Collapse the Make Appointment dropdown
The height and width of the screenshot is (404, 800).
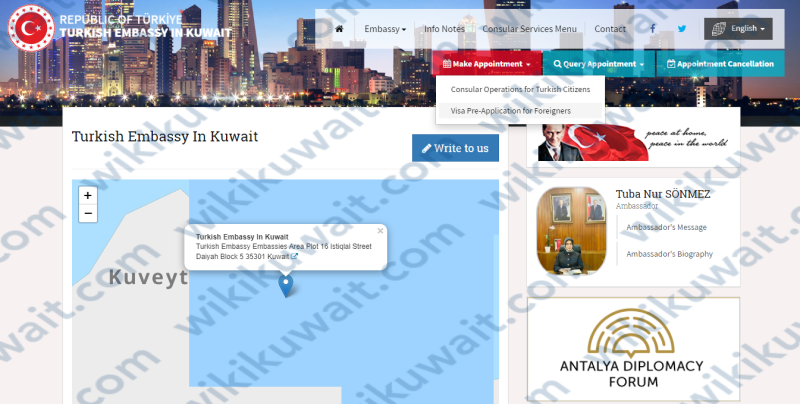(487, 64)
